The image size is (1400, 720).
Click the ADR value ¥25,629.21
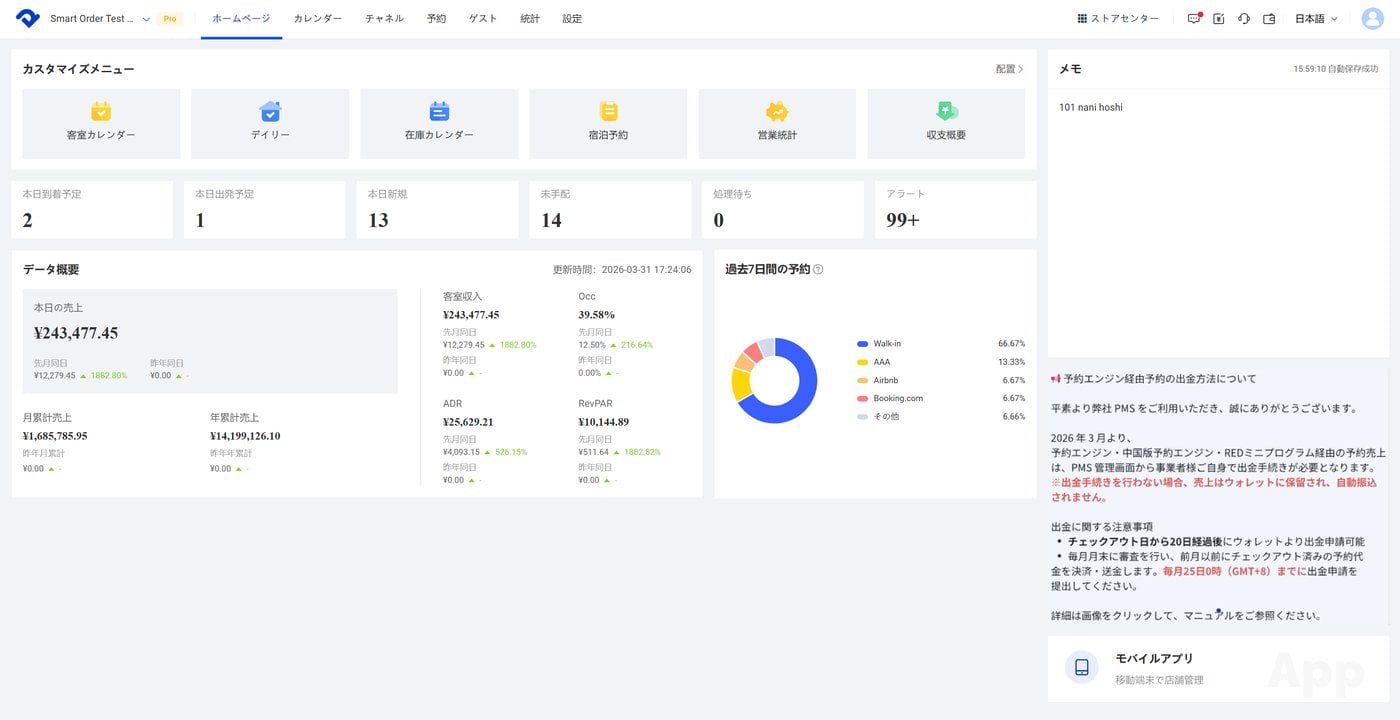(468, 422)
